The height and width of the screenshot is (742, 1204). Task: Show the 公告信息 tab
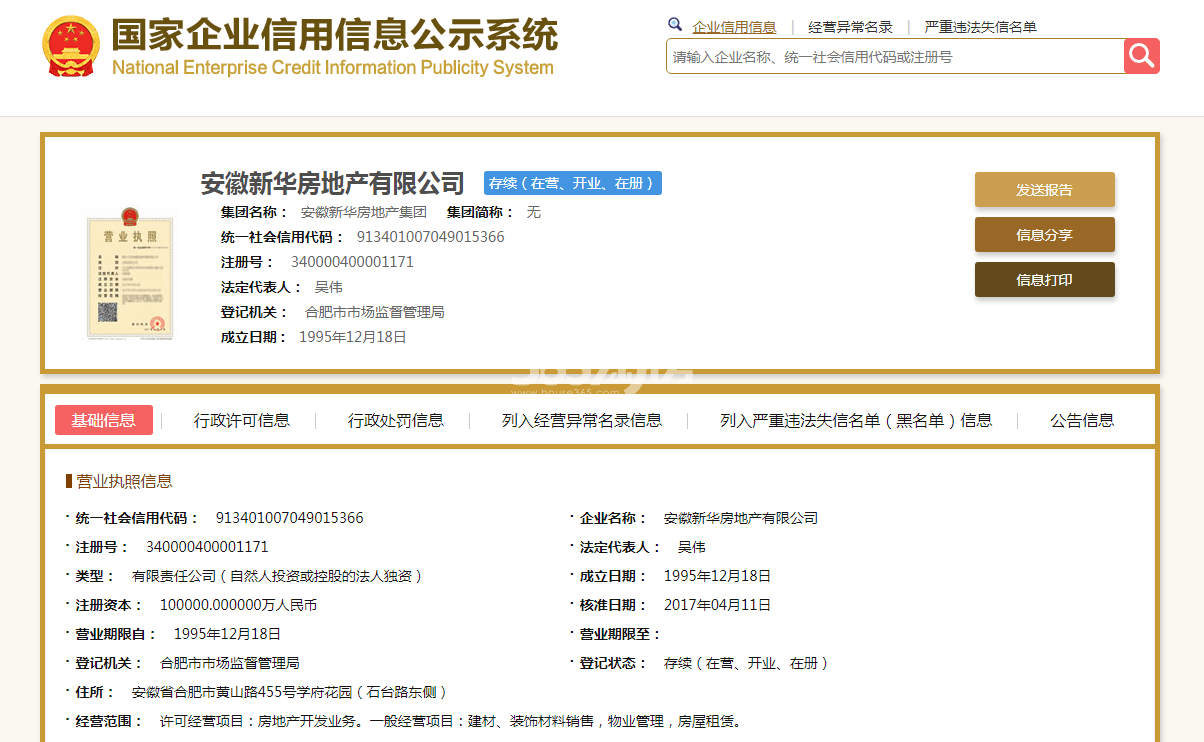[1082, 420]
